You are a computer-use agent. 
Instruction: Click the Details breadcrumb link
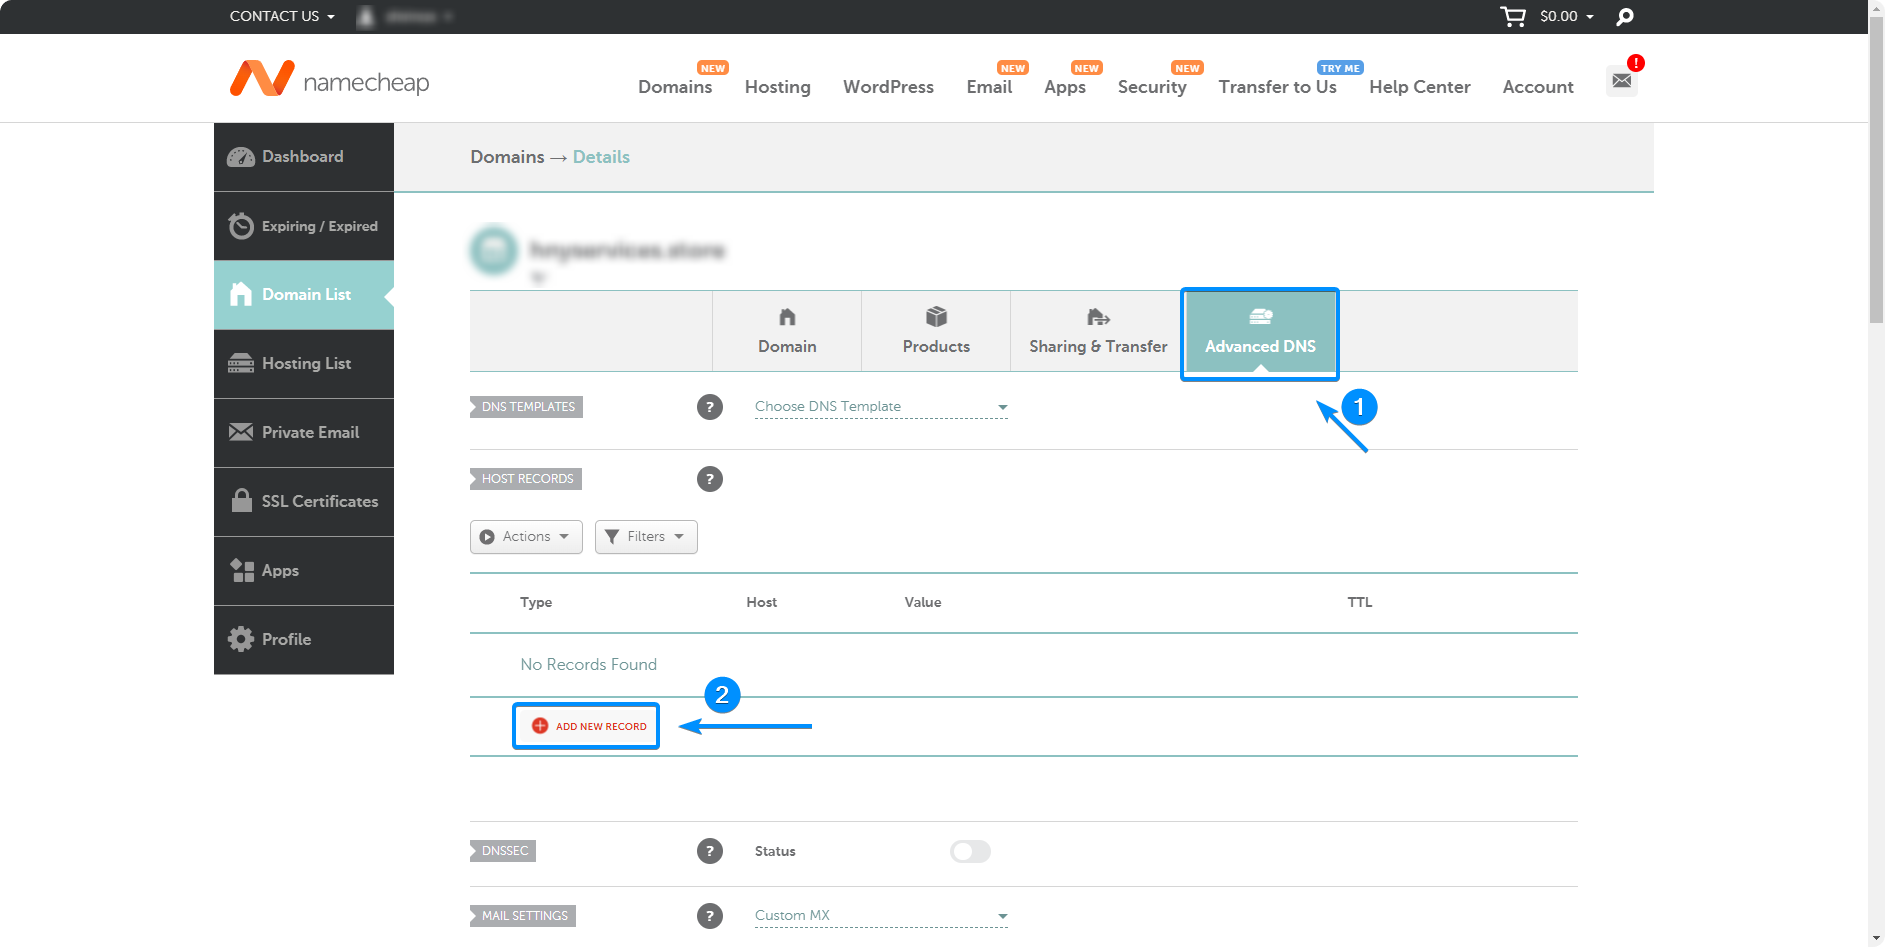click(x=601, y=157)
